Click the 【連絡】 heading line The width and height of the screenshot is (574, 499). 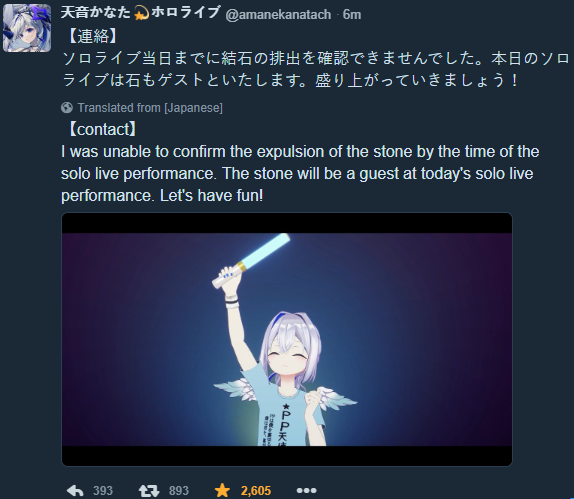(x=92, y=37)
